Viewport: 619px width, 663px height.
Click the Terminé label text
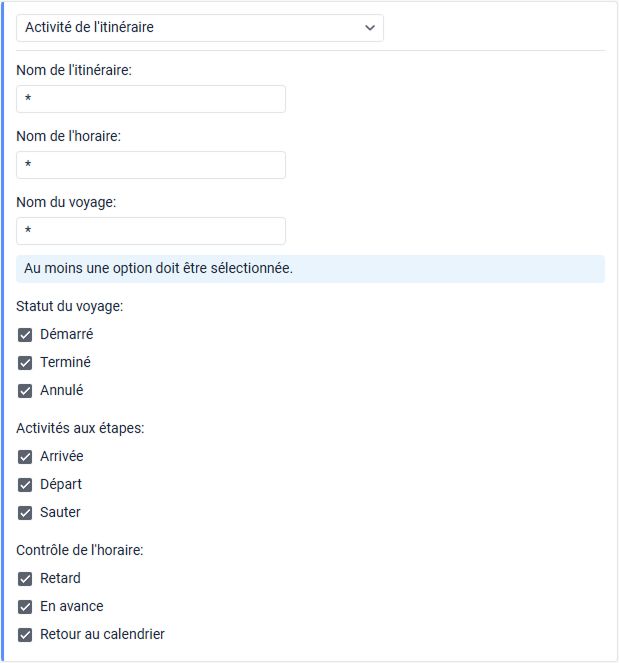tap(65, 363)
